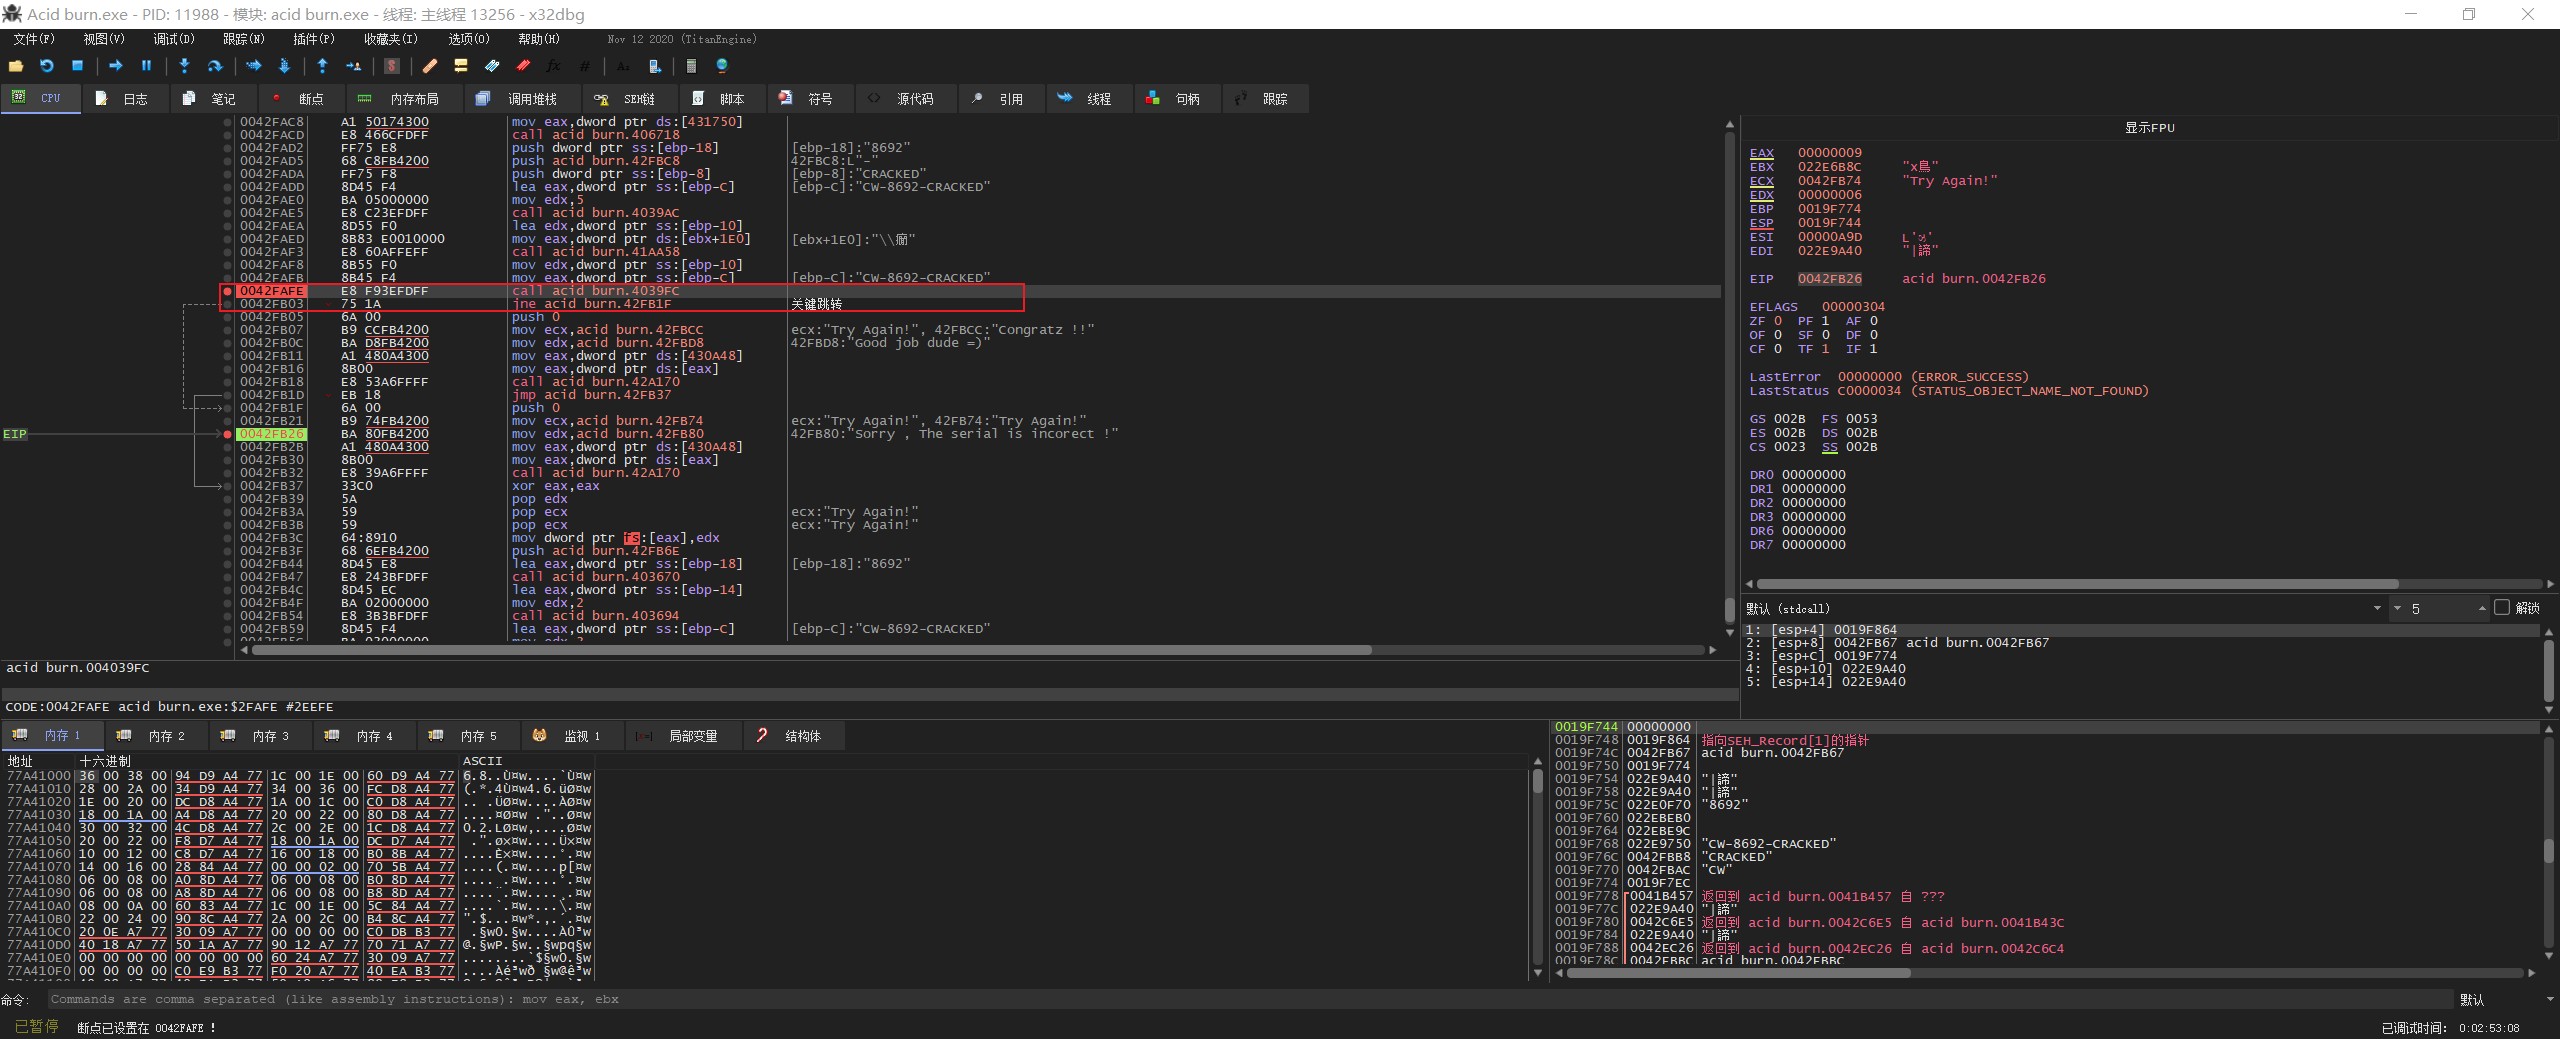Viewport: 2560px width, 1039px height.
Task: Click the 显示FPU button in registers panel
Action: [2149, 128]
